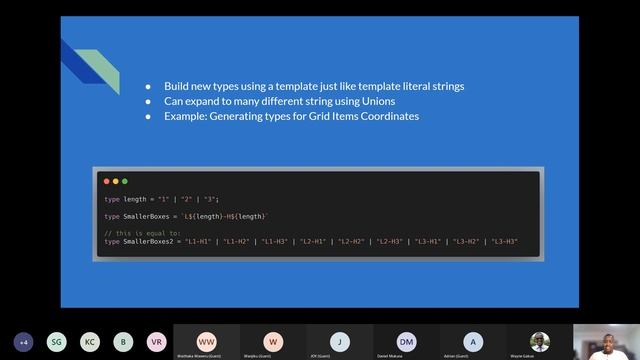This screenshot has width=640, height=360.
Task: Select the J participant tile
Action: (340, 342)
